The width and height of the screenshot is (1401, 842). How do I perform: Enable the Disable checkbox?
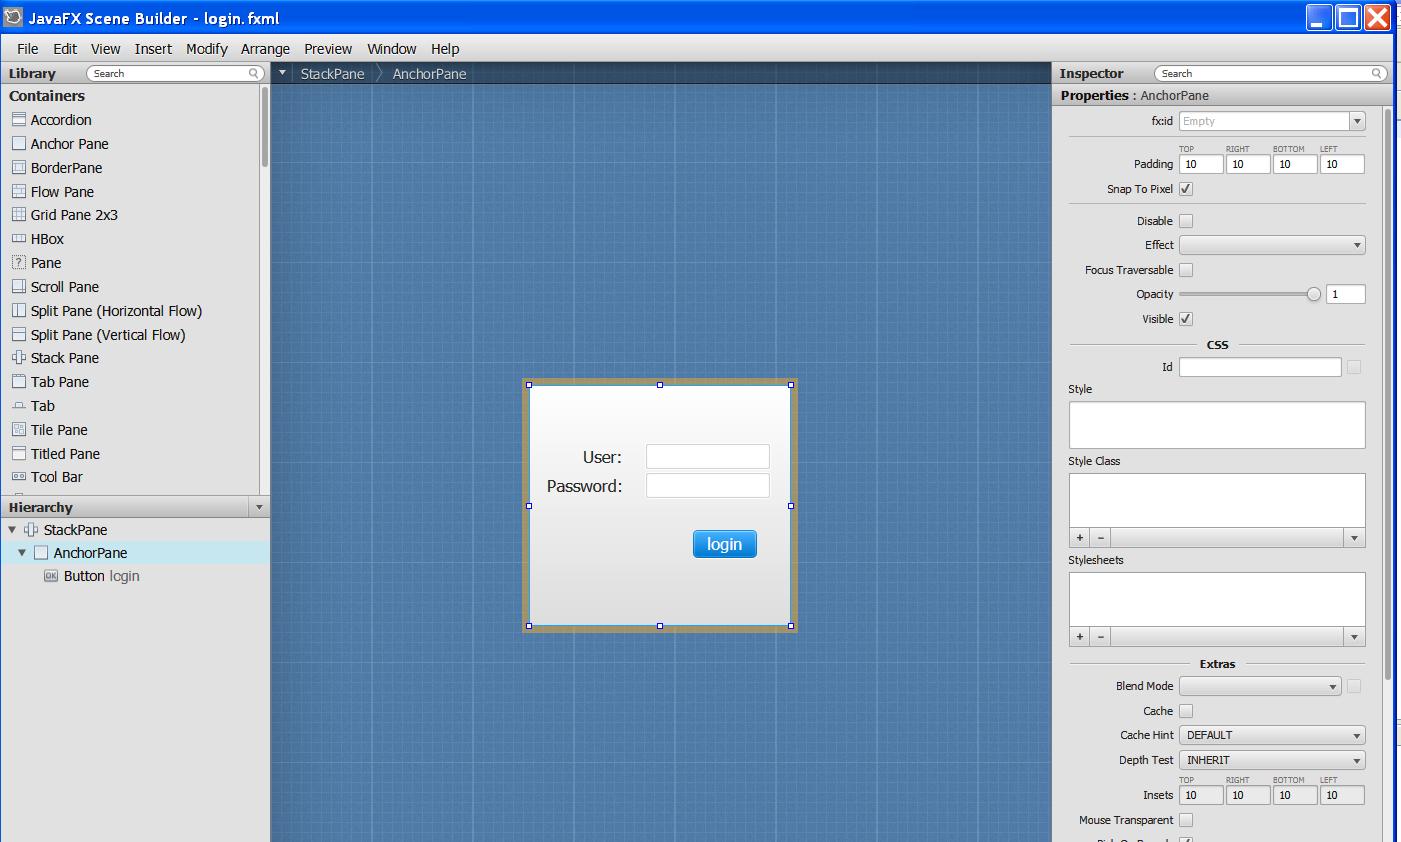pyautogui.click(x=1186, y=221)
